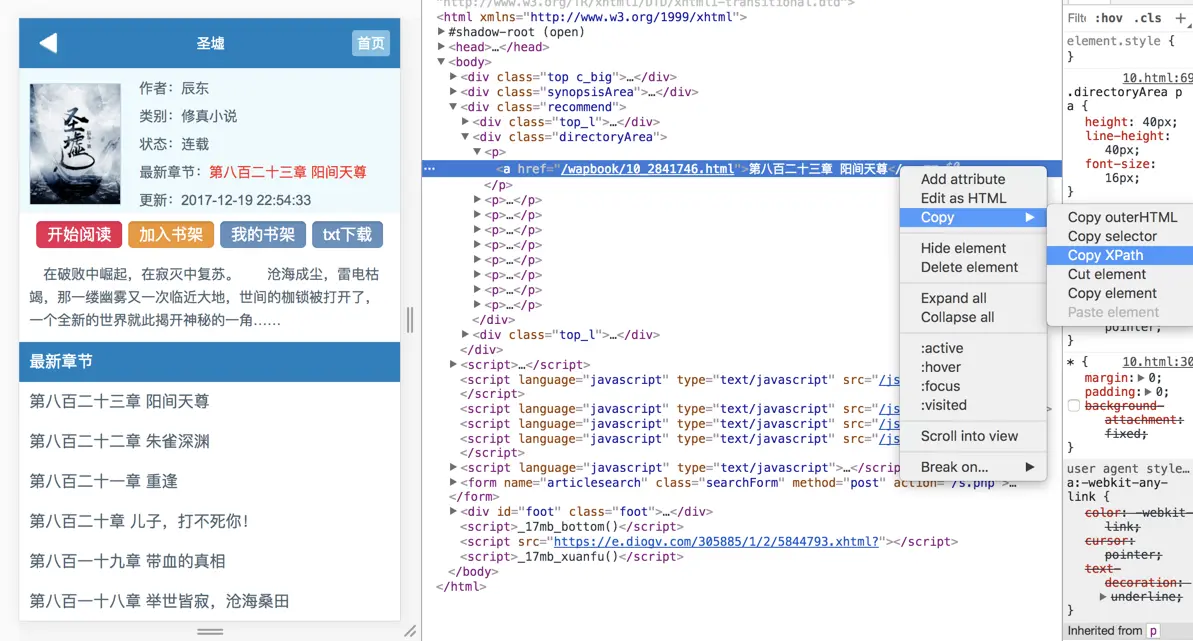
Task: Click the white back arrow icon
Action: (49, 43)
